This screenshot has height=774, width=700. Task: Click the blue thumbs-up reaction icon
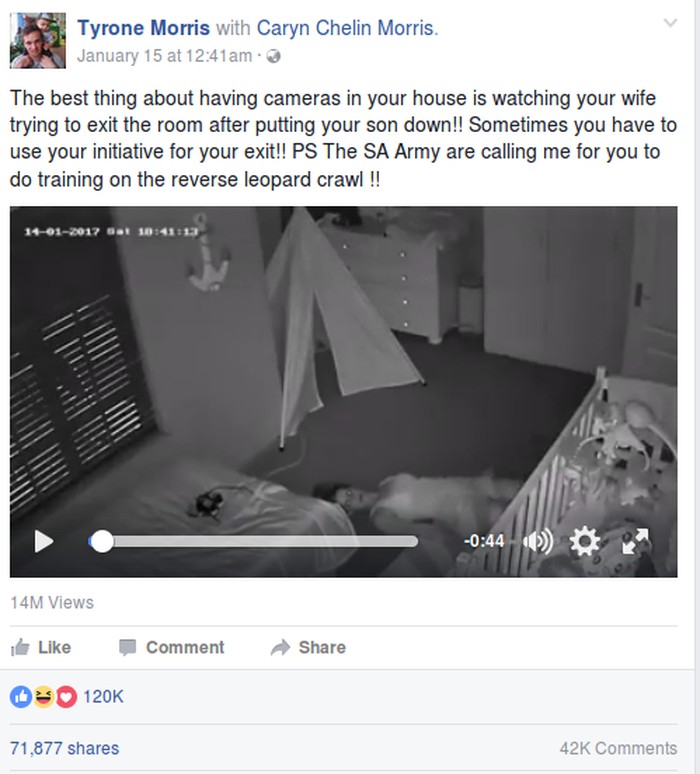(21, 697)
